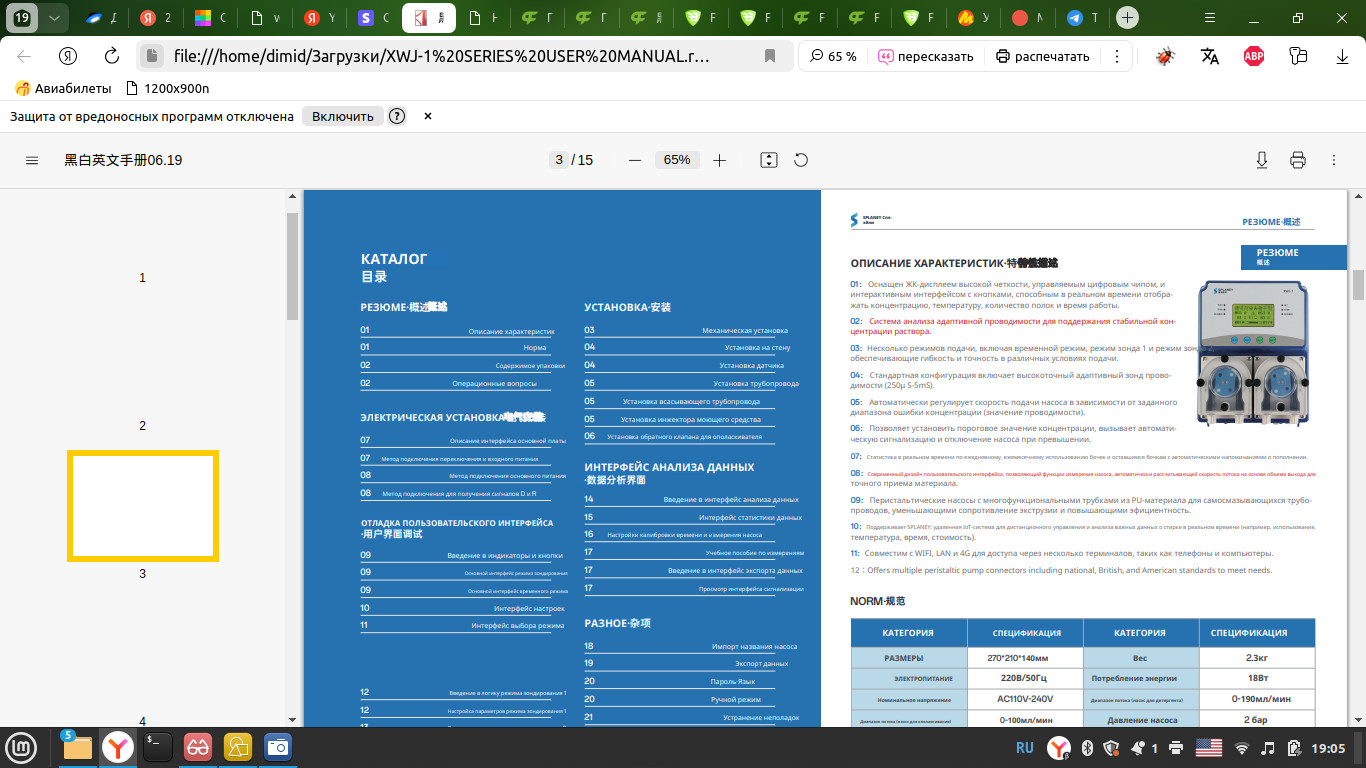Viewport: 1366px width, 768px height.
Task: Click the PDF zoom level field showing 65%
Action: [677, 160]
